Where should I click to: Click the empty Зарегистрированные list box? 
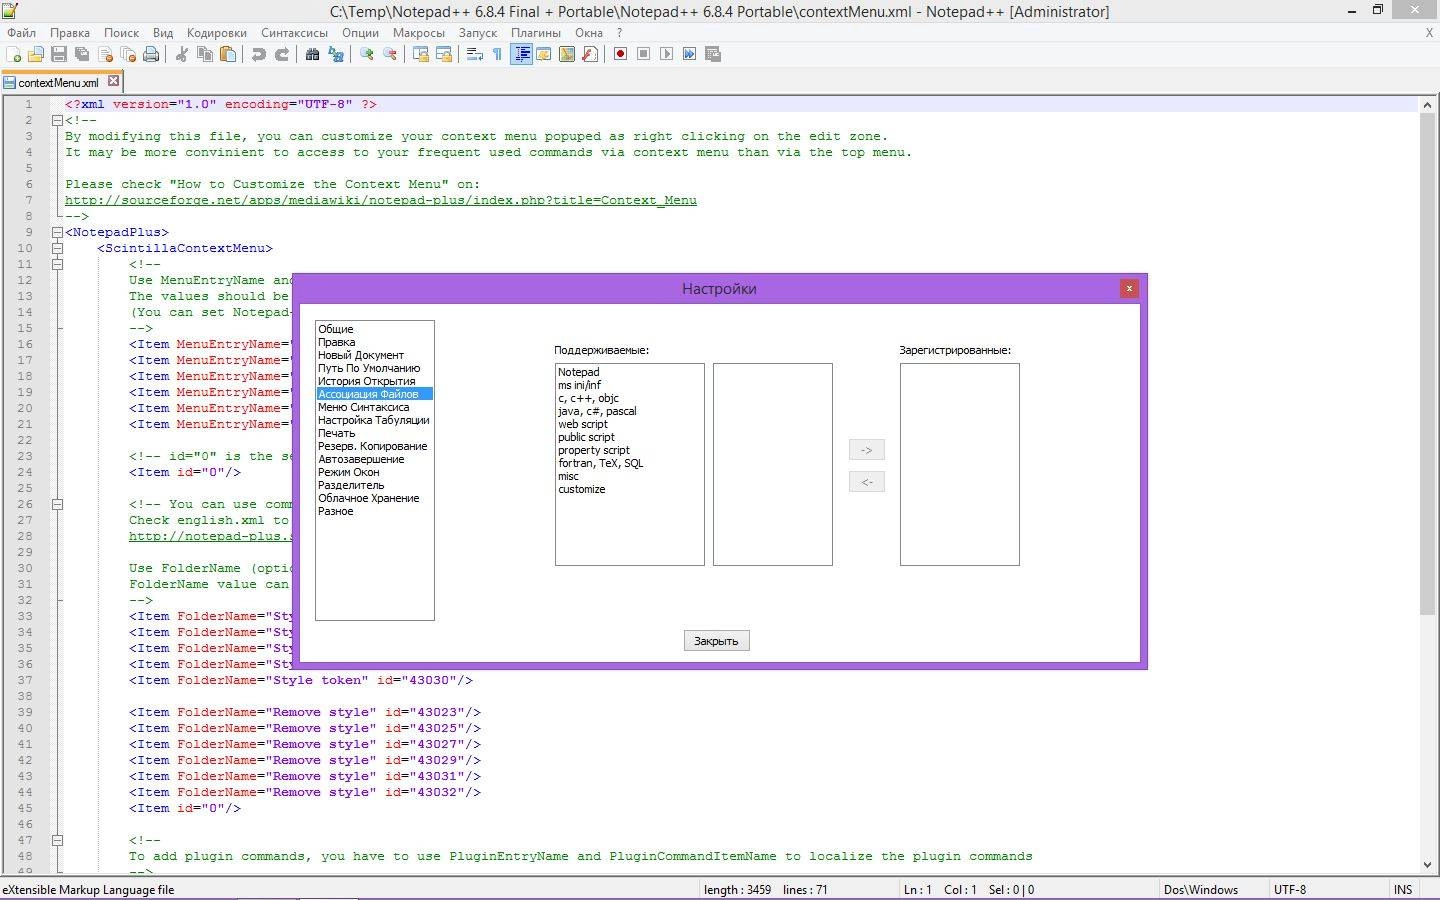(960, 464)
